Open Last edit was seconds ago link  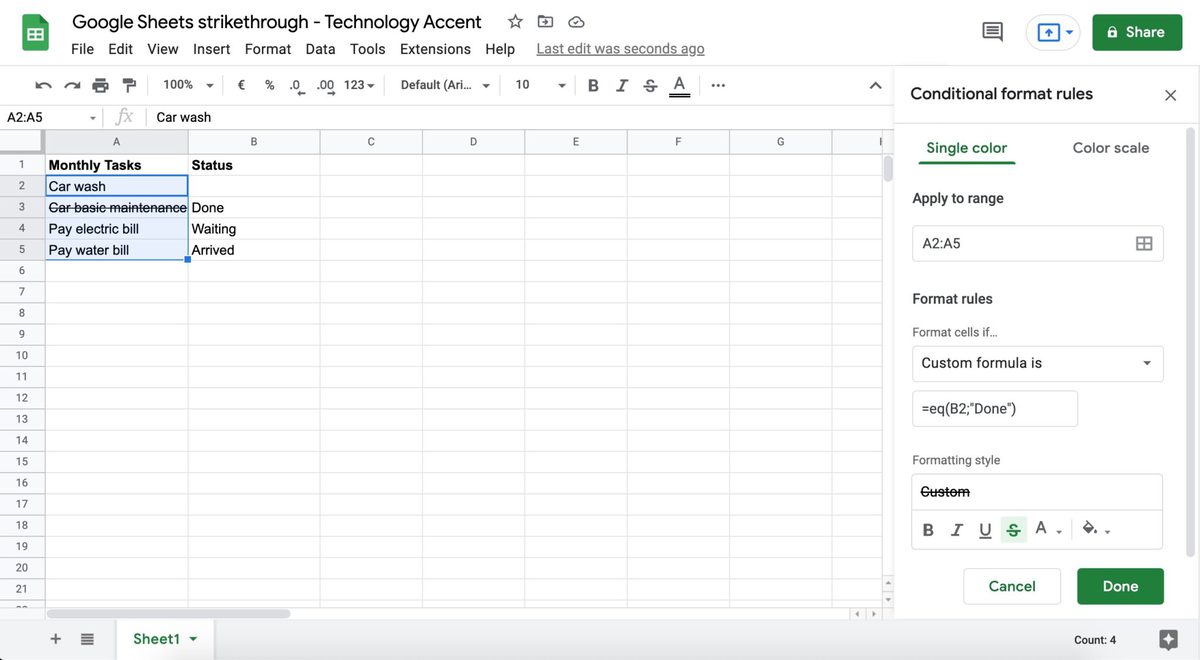[x=620, y=49]
